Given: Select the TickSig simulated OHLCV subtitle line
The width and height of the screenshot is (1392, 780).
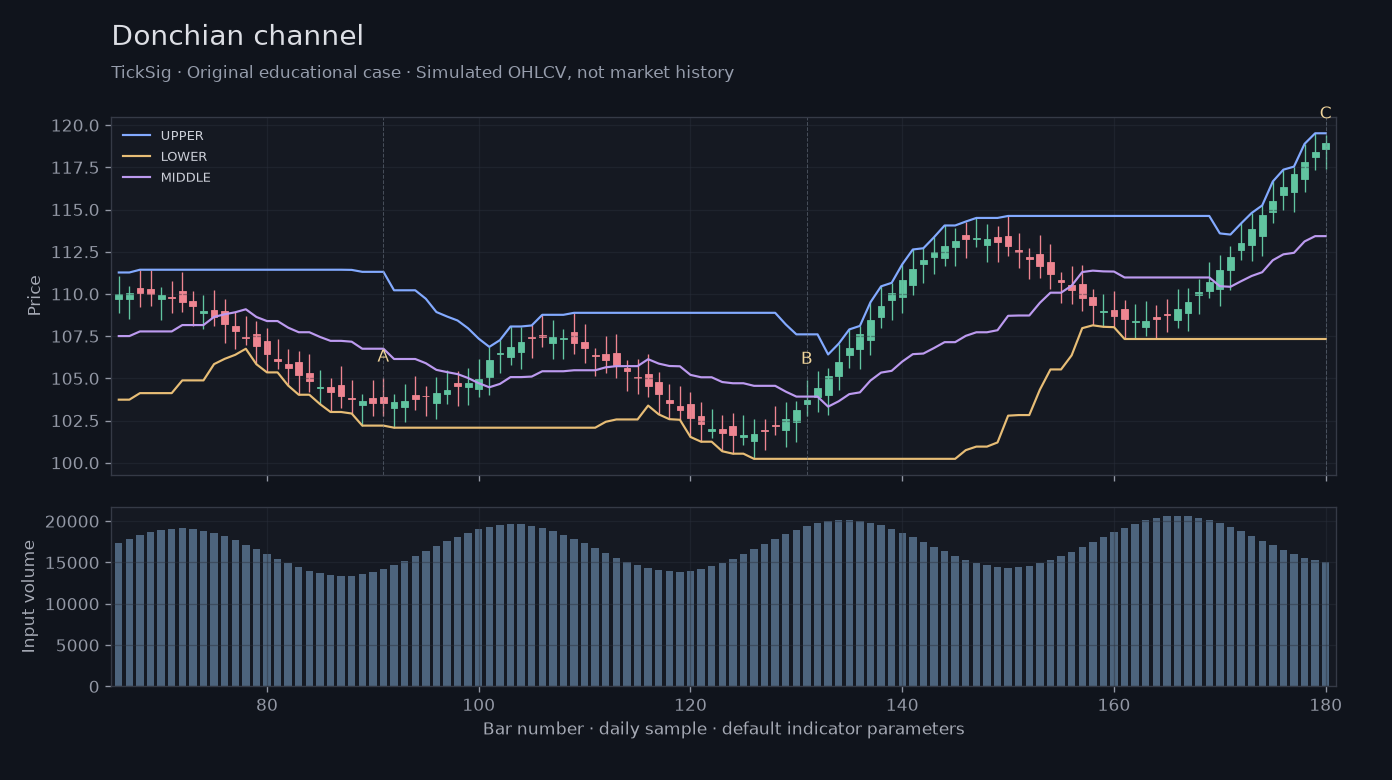Looking at the screenshot, I should [x=422, y=73].
